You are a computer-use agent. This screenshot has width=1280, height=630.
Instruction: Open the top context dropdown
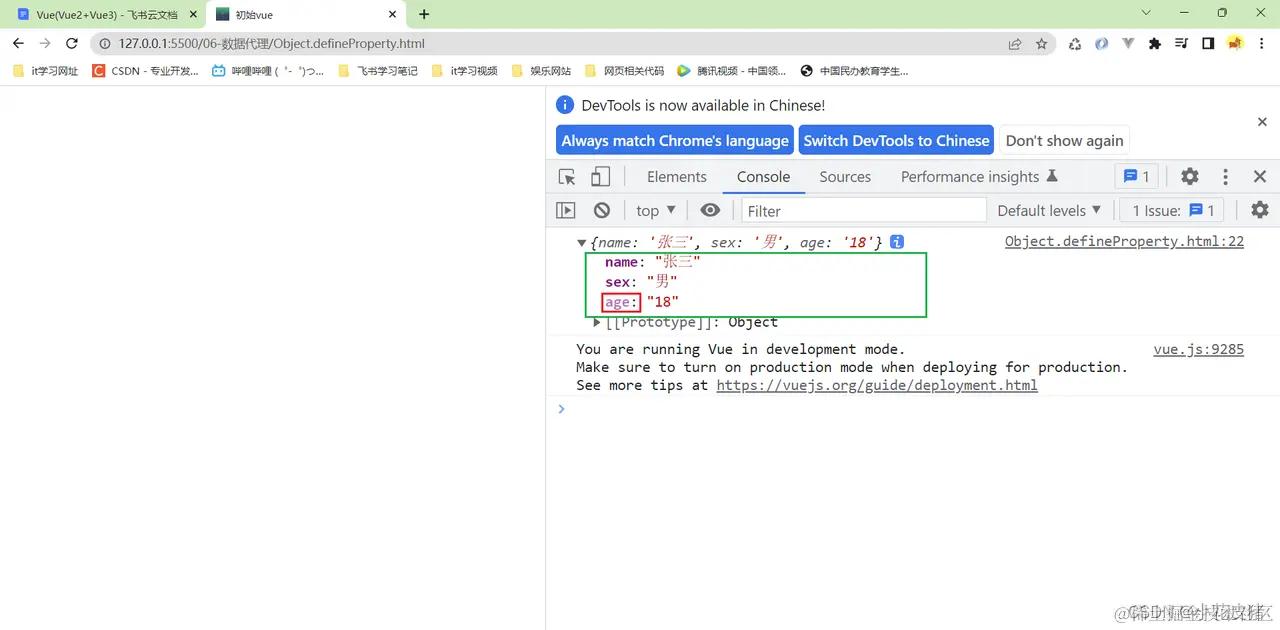click(656, 210)
